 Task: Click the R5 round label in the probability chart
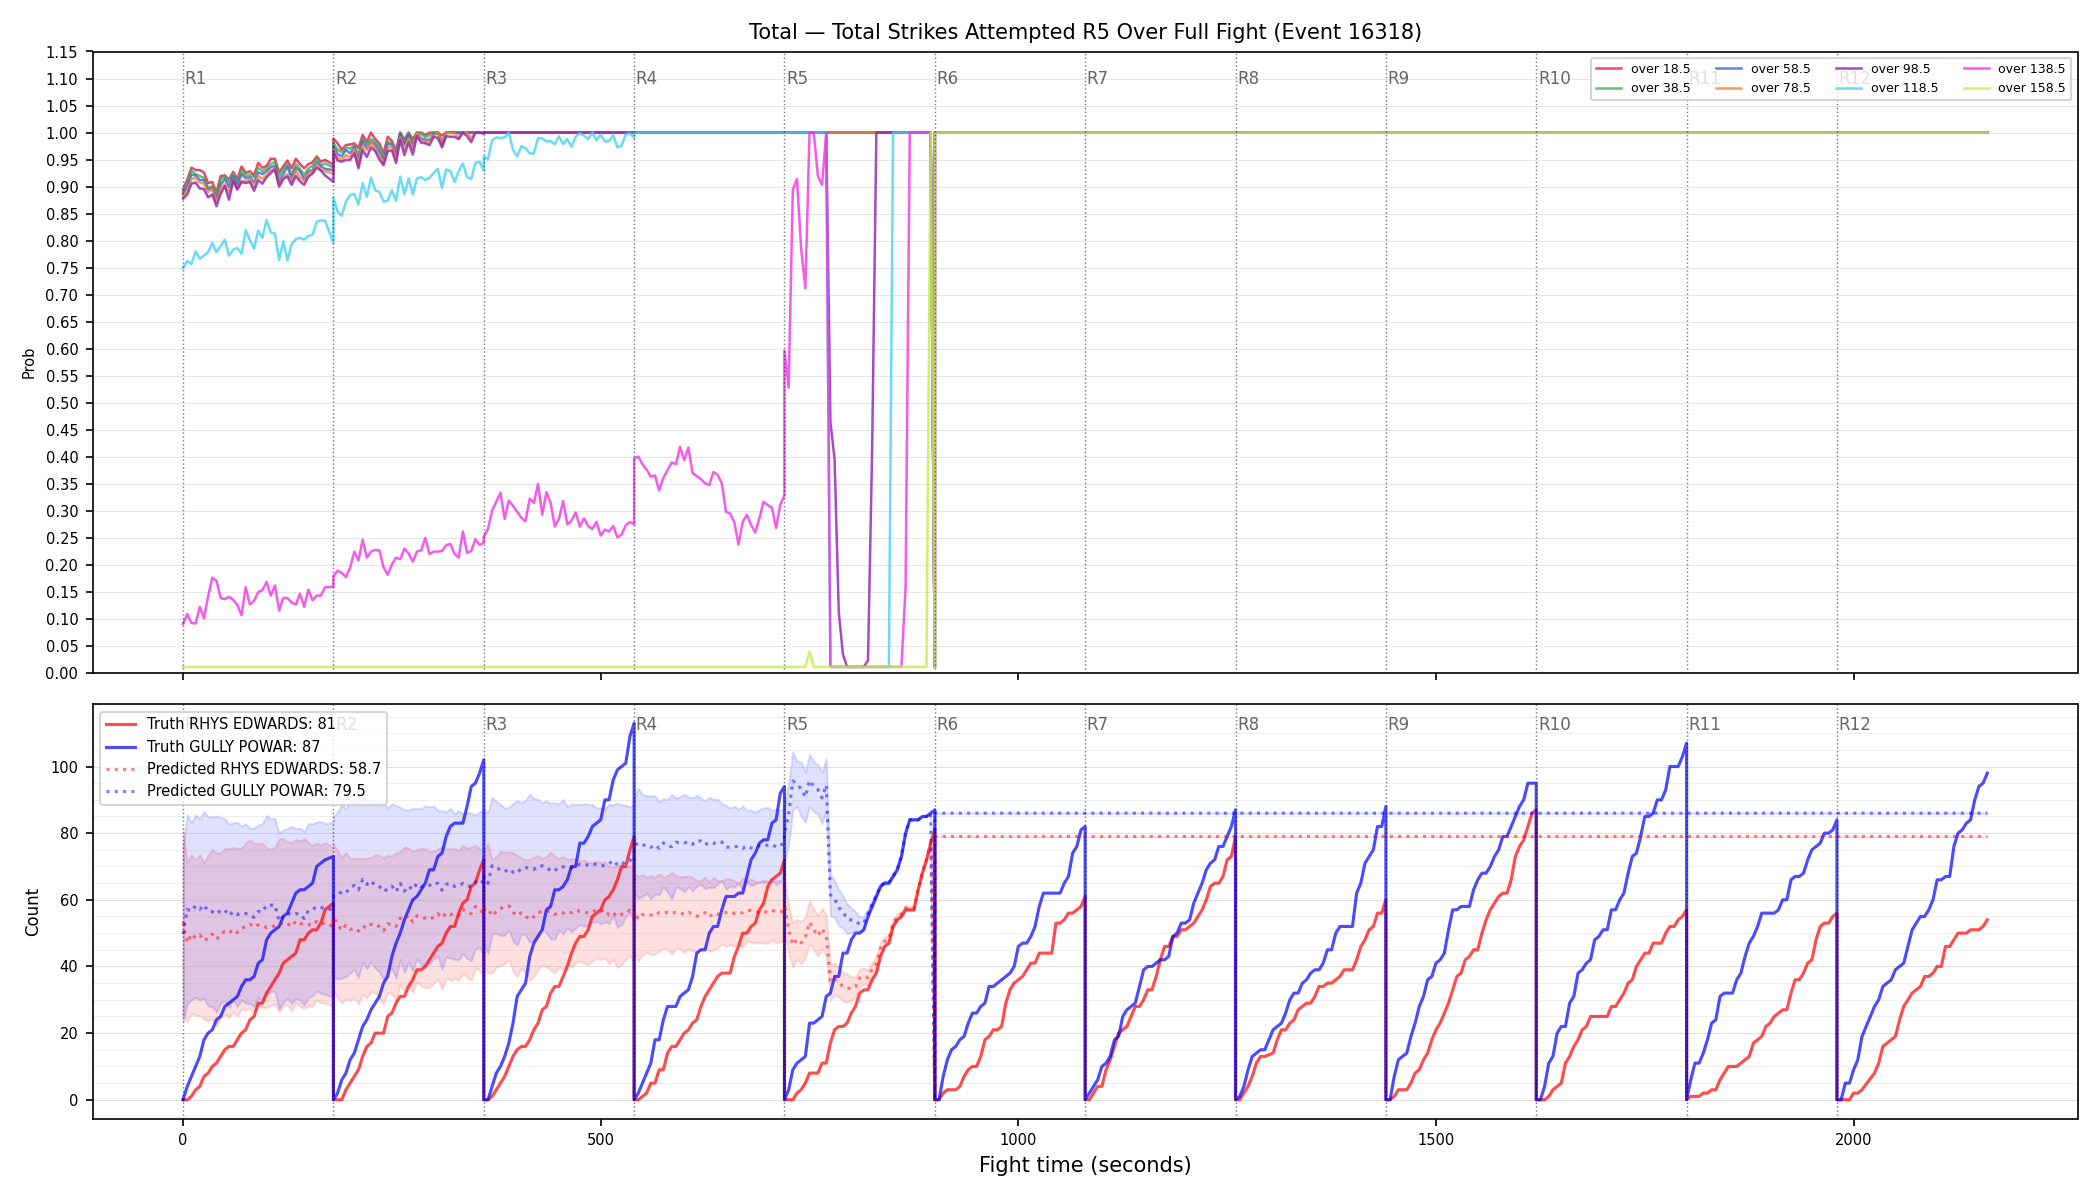click(797, 78)
